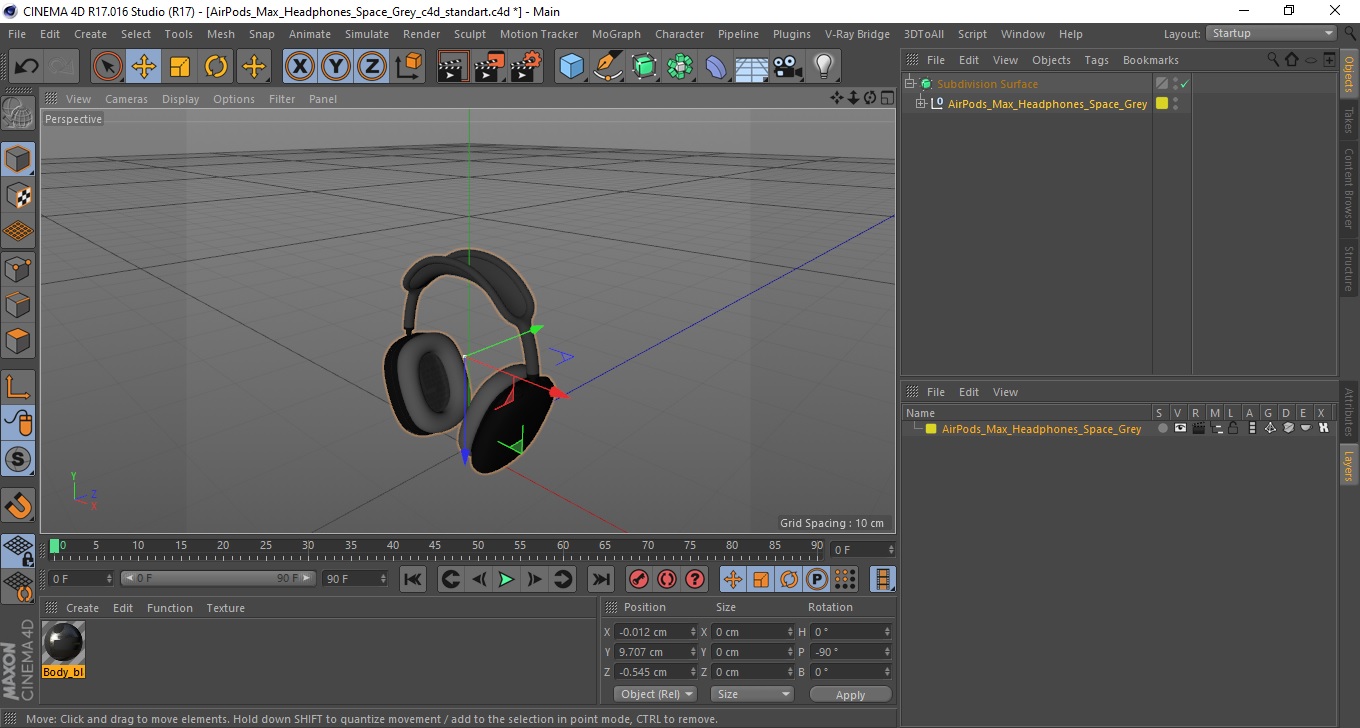1360x728 pixels.
Task: Activate the Move tool
Action: [144, 67]
